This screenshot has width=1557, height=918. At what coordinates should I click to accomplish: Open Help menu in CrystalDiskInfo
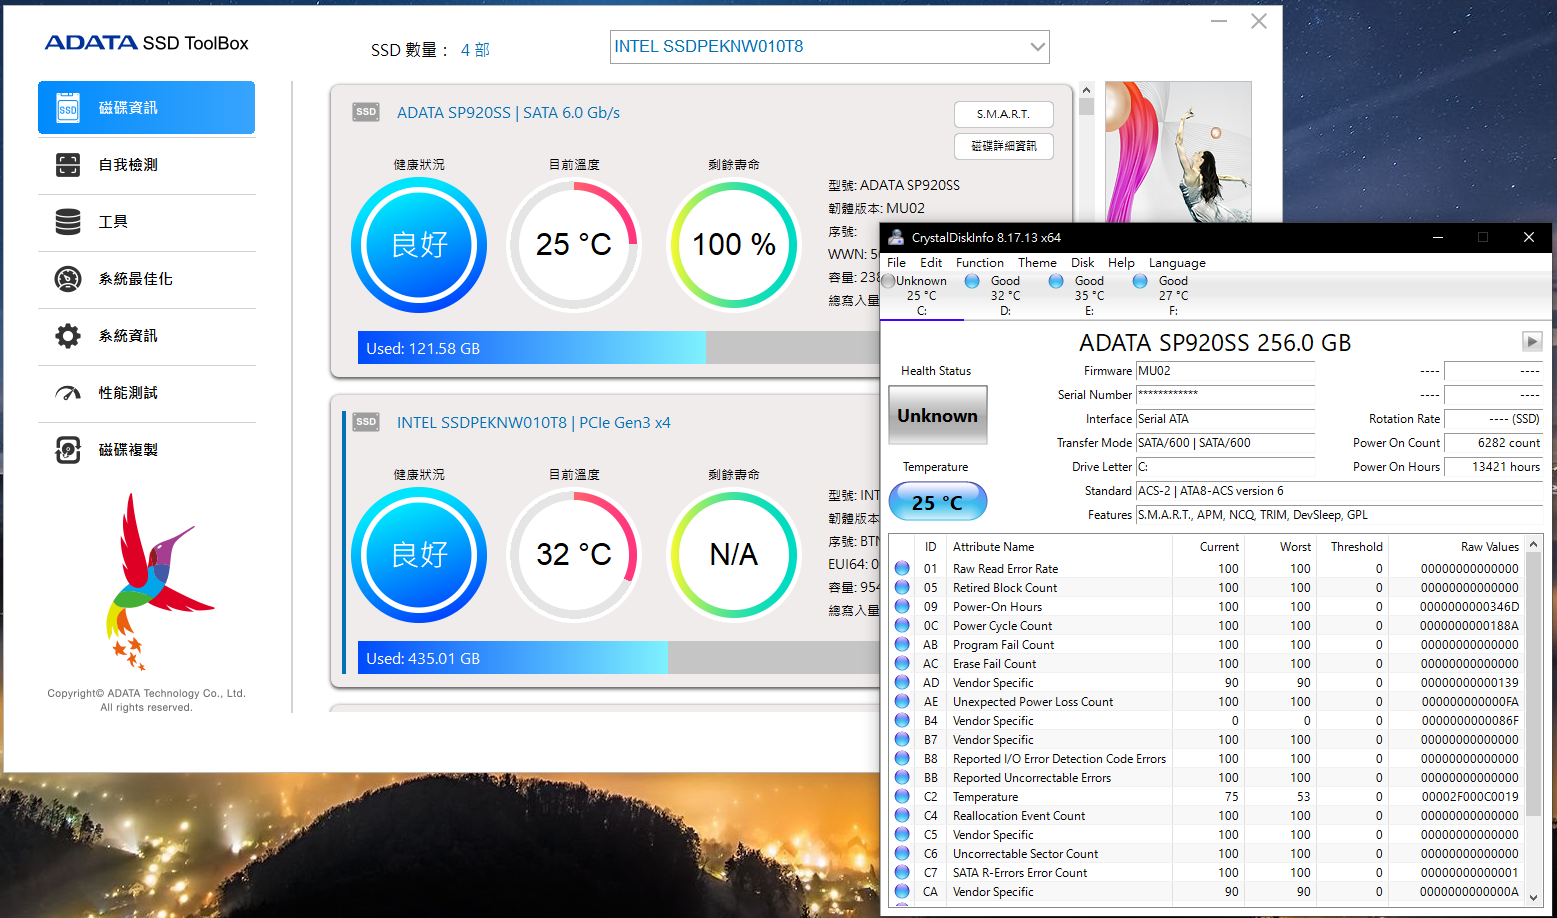1121,263
